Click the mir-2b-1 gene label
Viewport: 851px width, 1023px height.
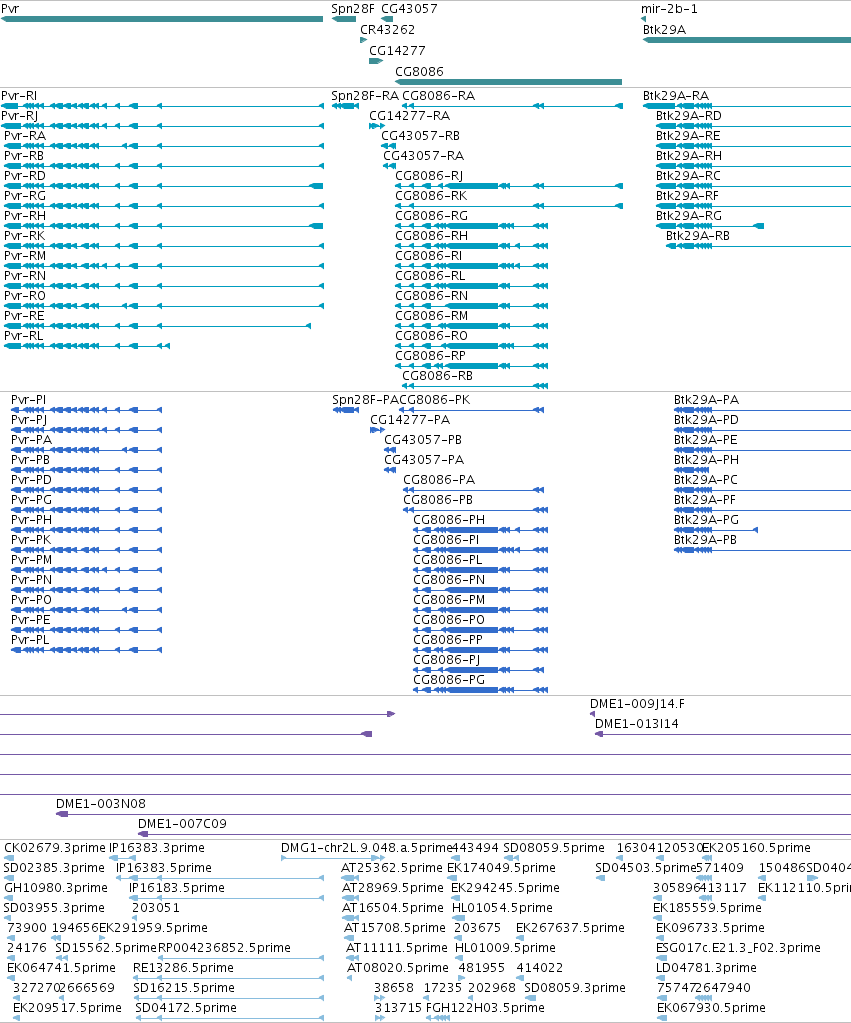pos(669,9)
